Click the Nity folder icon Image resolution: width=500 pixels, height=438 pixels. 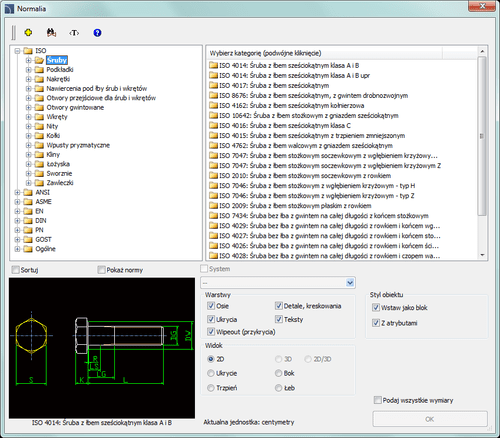[39, 126]
